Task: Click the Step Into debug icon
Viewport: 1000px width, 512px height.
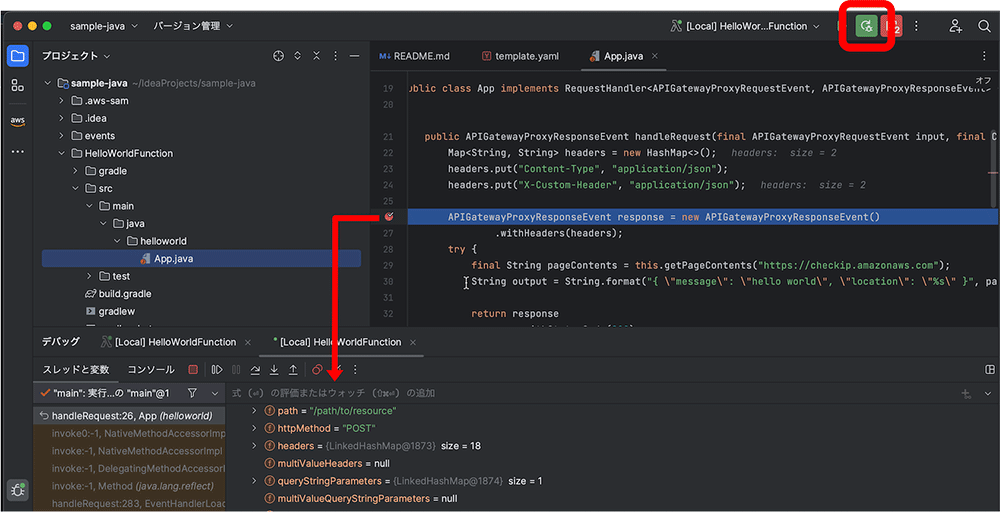Action: click(274, 370)
